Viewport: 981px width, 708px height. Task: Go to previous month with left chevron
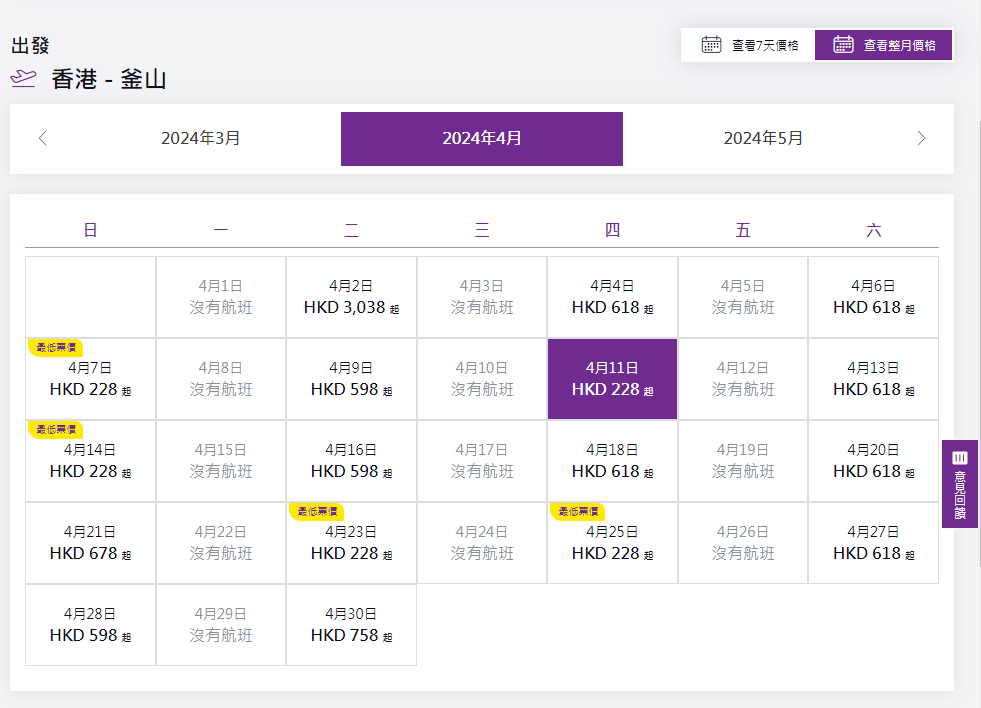[x=42, y=138]
